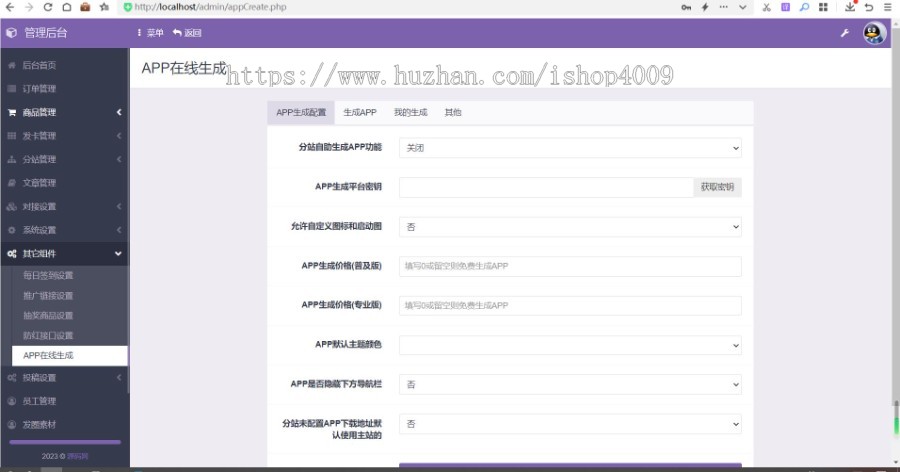Switch to the 我的生成 tab

(x=410, y=113)
